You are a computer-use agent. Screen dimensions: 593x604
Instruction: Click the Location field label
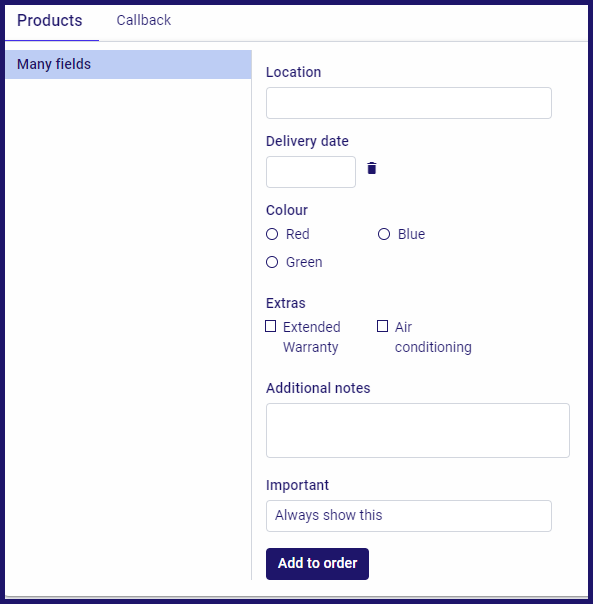(x=293, y=72)
